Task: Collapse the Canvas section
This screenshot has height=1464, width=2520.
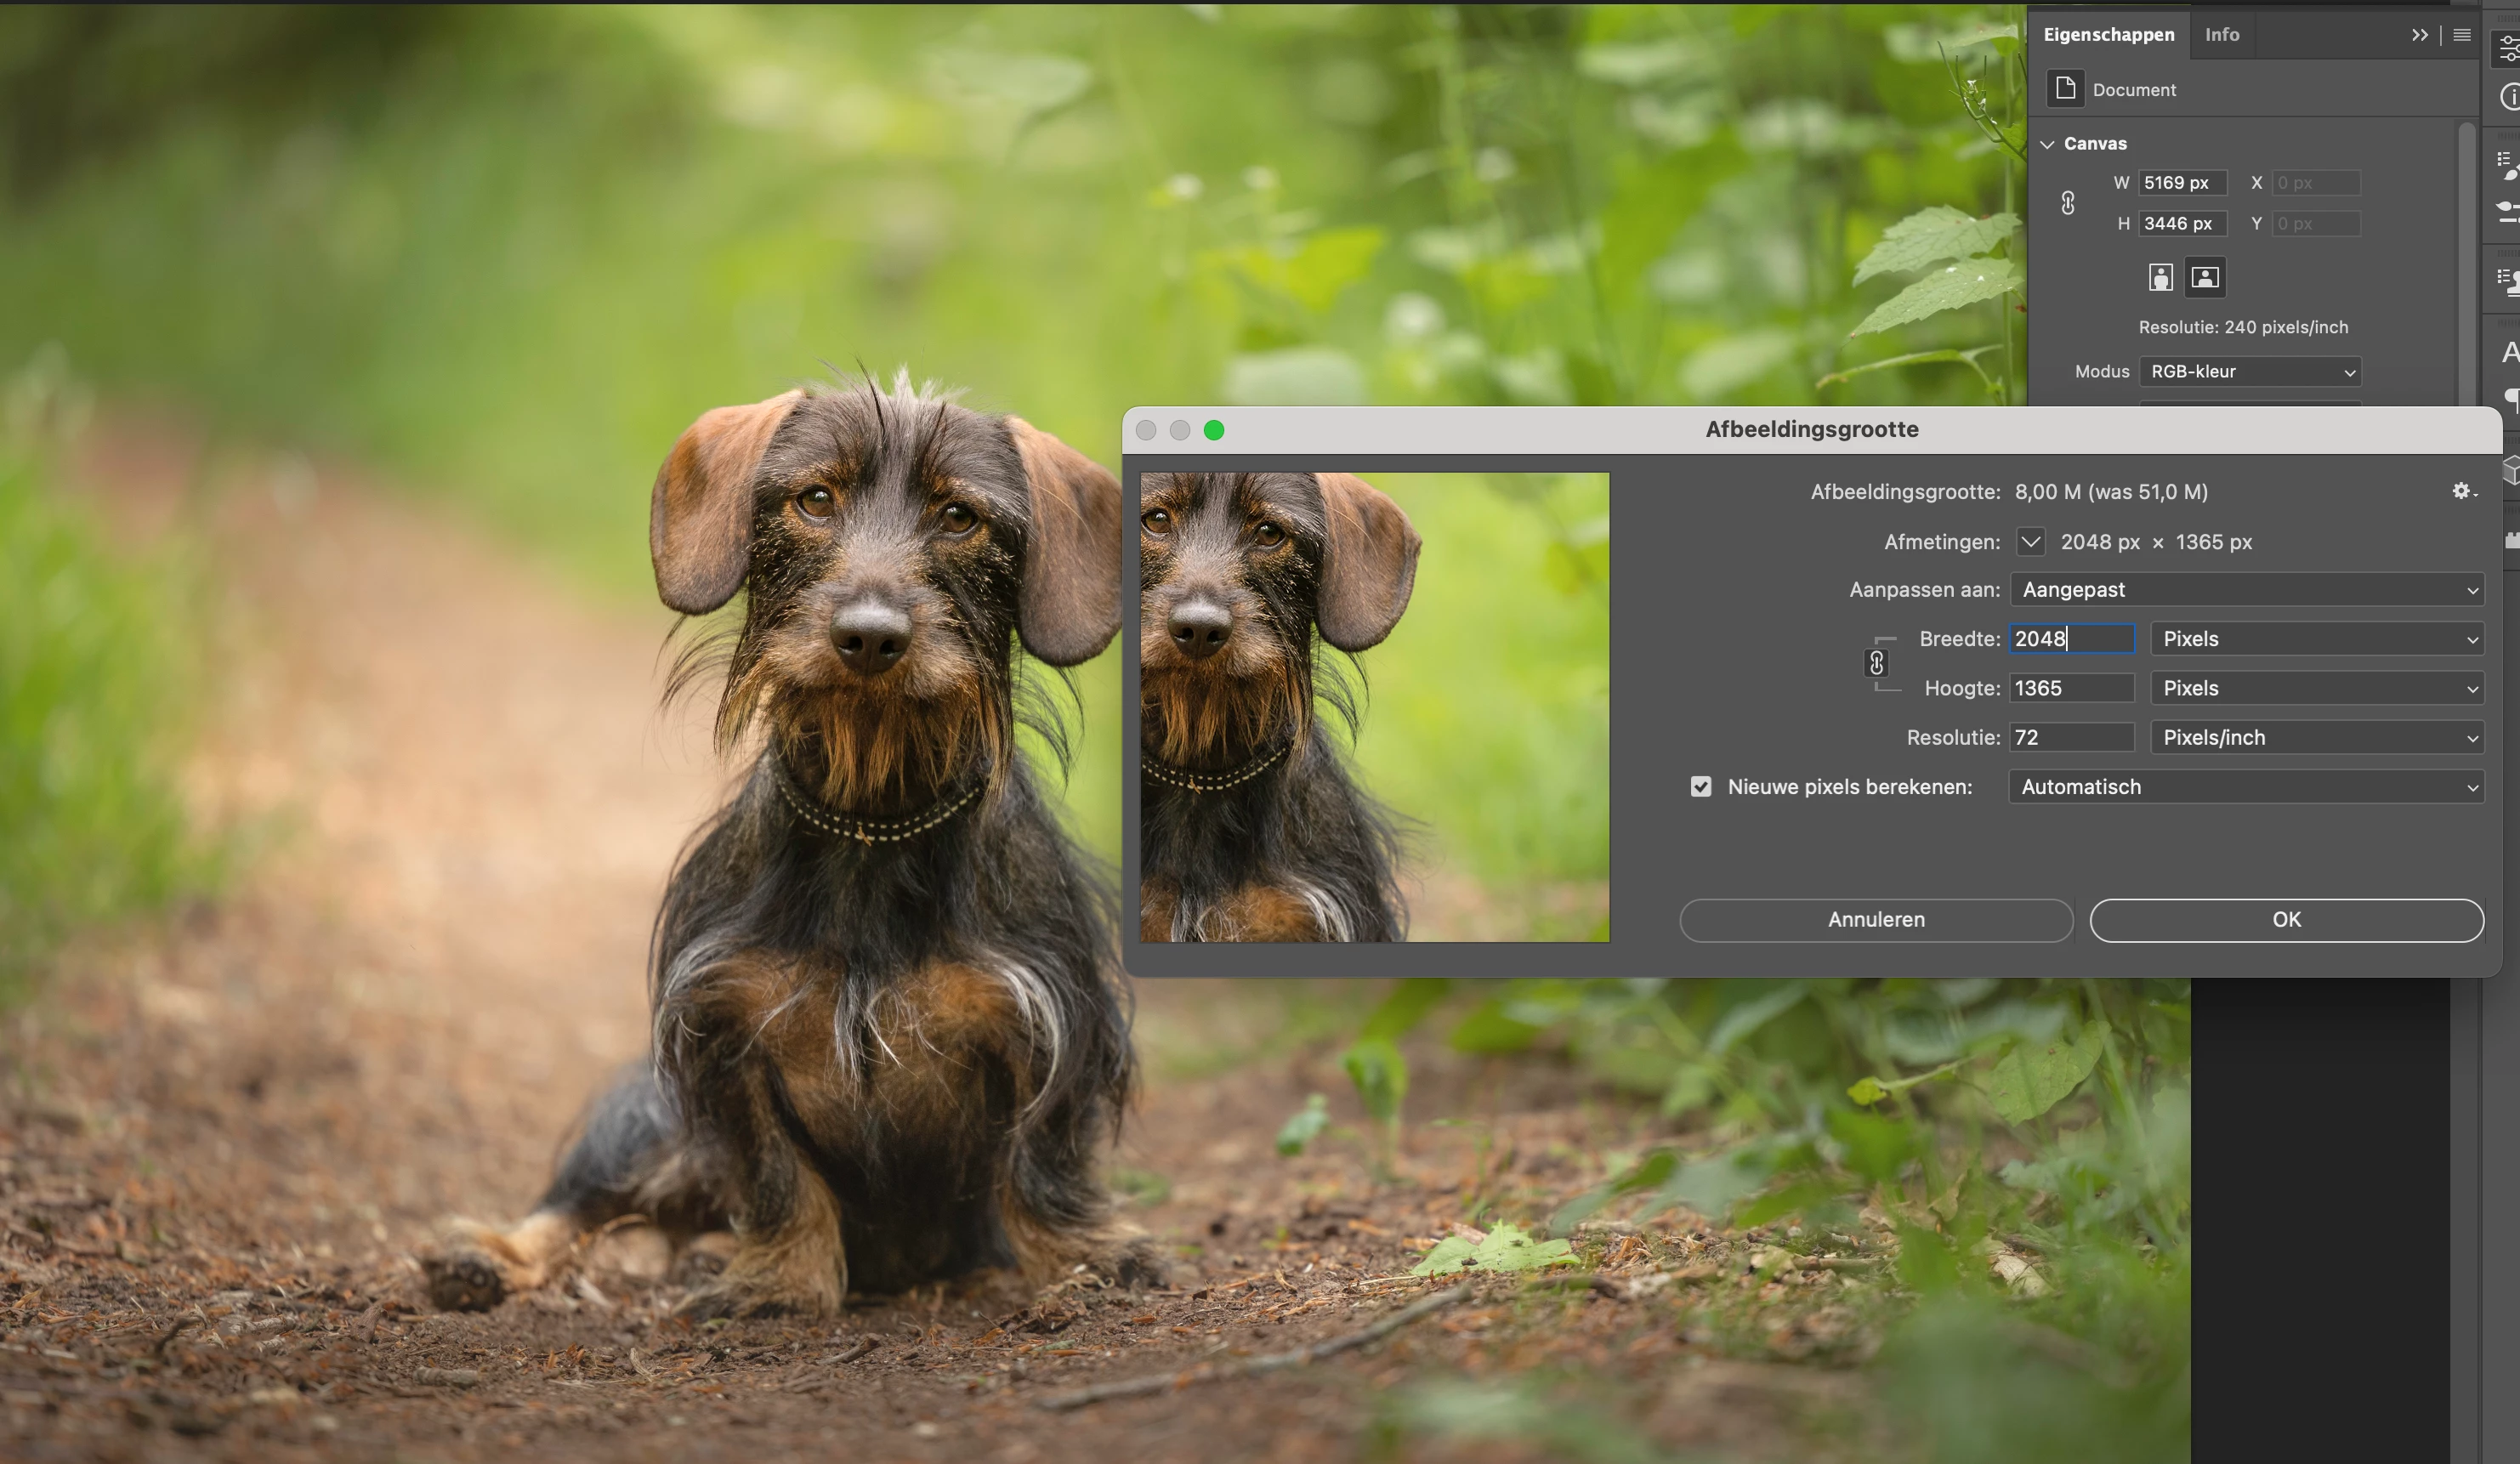Action: click(2047, 144)
